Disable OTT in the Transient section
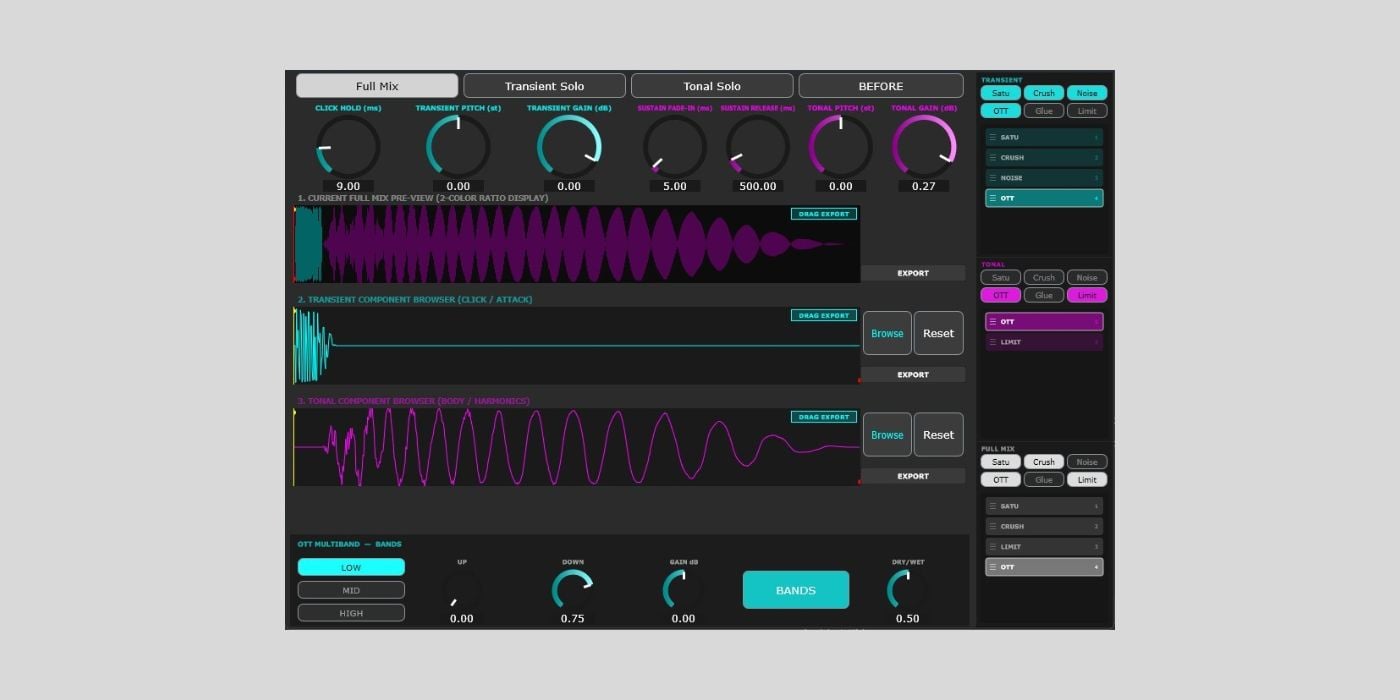The height and width of the screenshot is (700, 1400). tap(1000, 111)
